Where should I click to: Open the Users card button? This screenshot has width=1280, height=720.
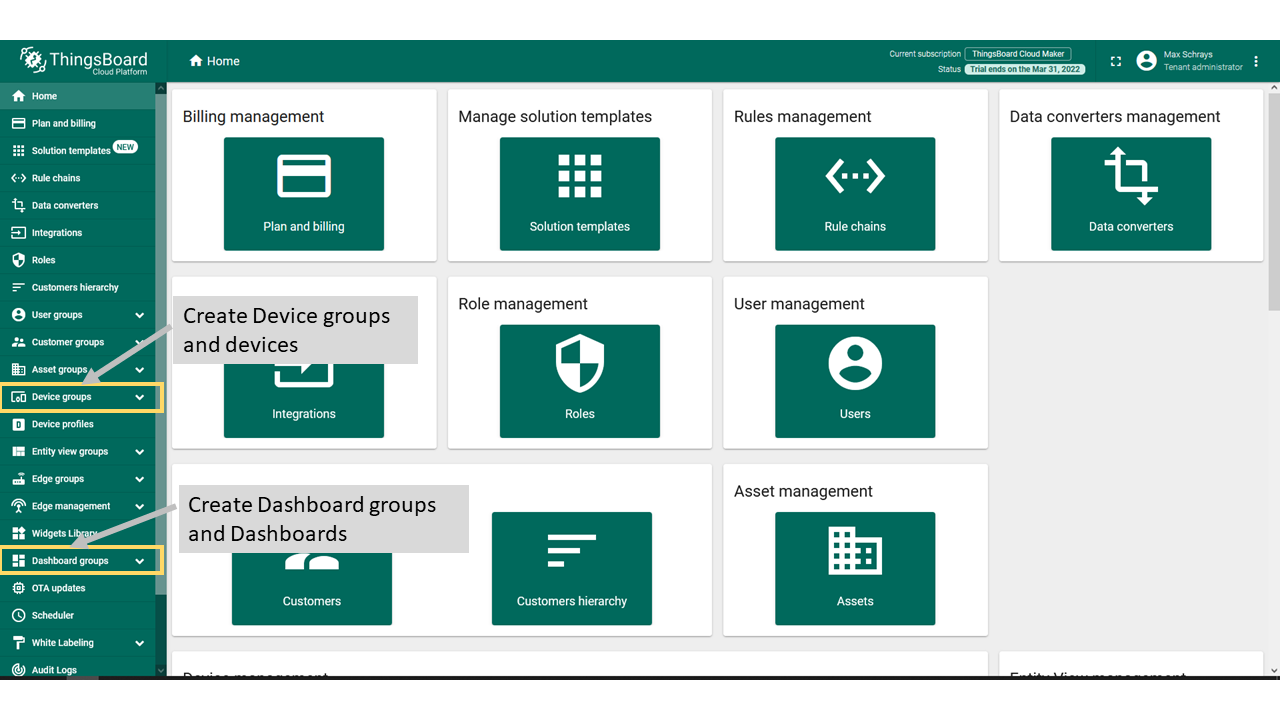tap(855, 381)
